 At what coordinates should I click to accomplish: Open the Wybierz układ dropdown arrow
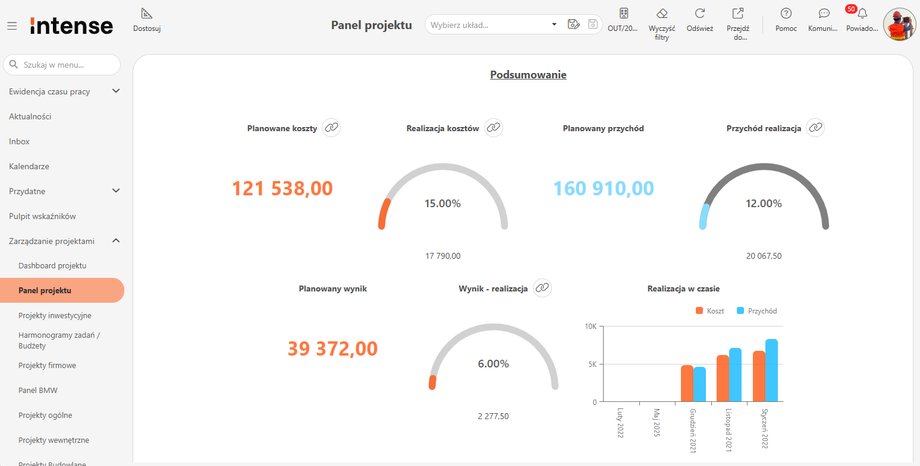(555, 24)
